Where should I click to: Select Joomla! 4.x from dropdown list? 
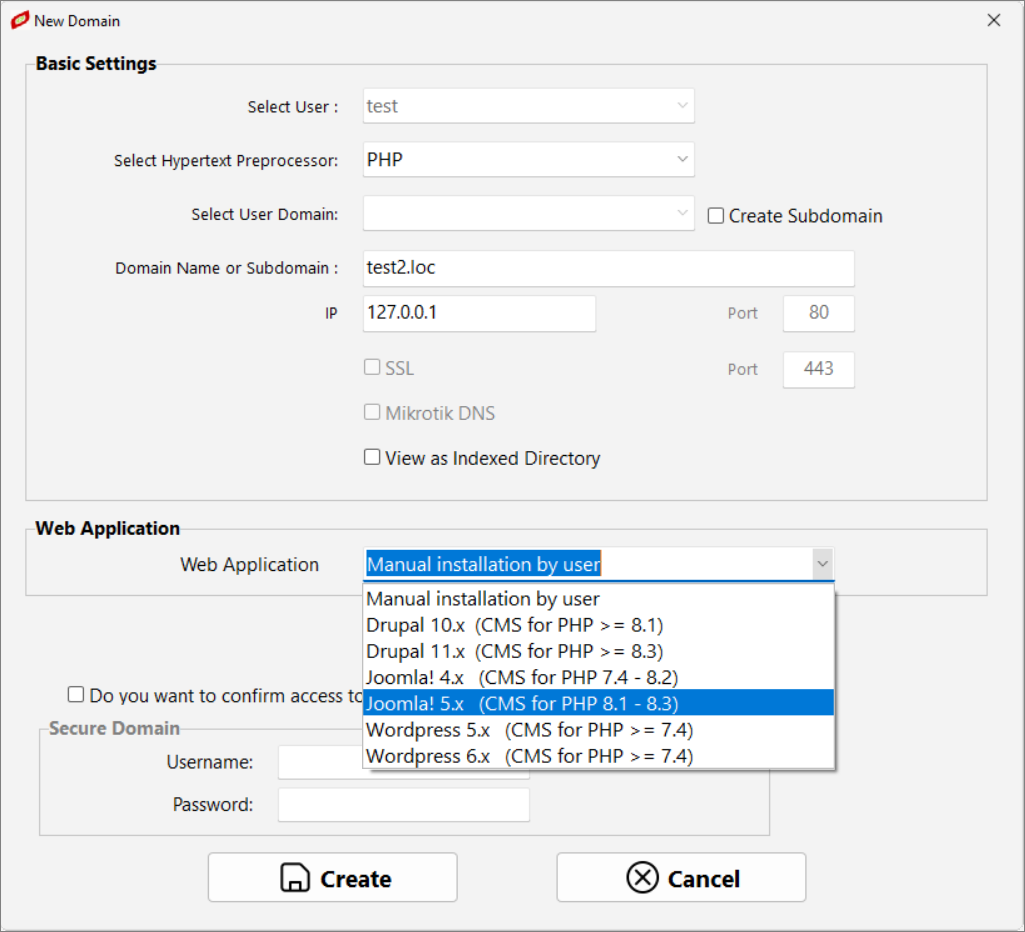pyautogui.click(x=522, y=677)
